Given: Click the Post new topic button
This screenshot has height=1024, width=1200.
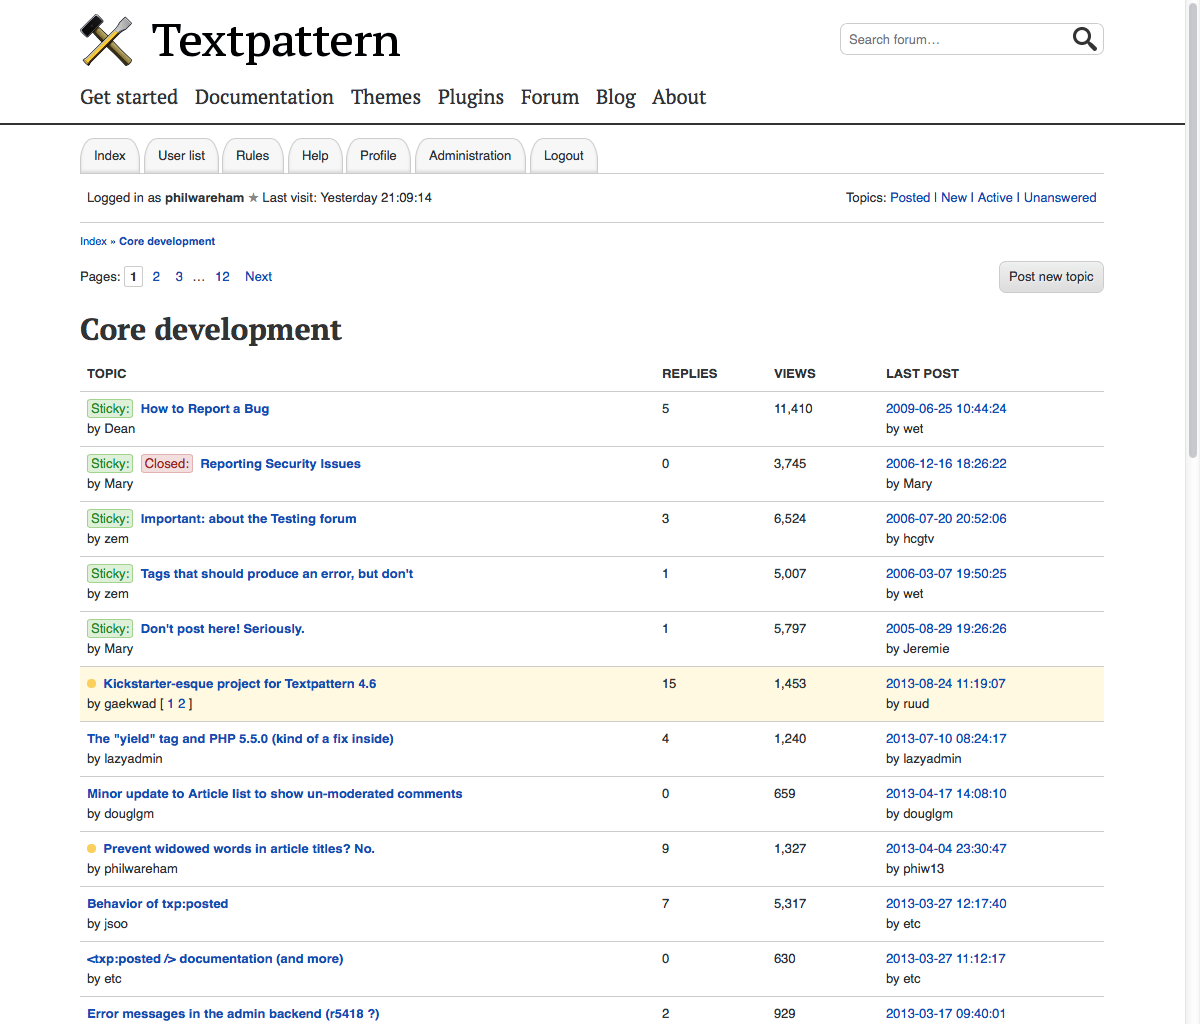Looking at the screenshot, I should click(1051, 277).
